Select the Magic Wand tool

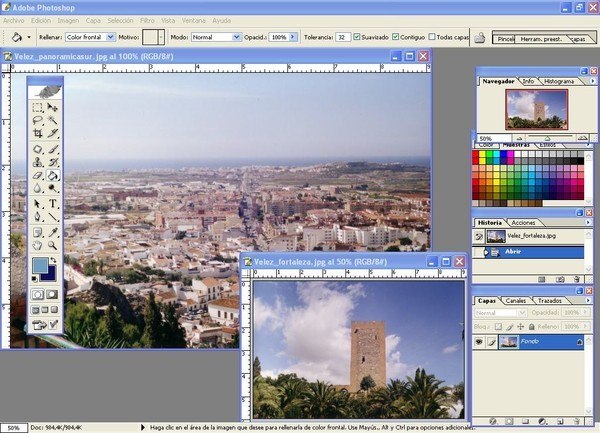[x=53, y=119]
